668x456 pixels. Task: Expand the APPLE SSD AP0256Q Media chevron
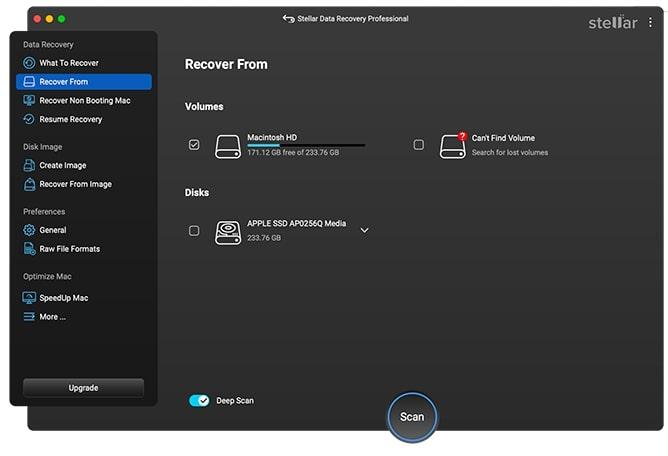(x=364, y=230)
